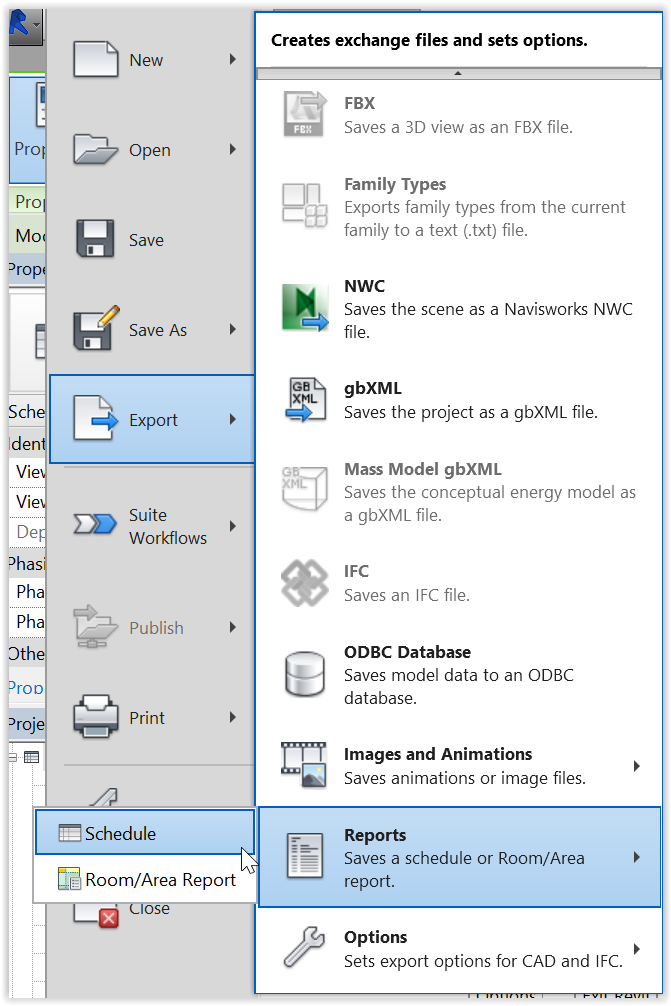Click the Suite Workflows arrows icon

click(95, 524)
